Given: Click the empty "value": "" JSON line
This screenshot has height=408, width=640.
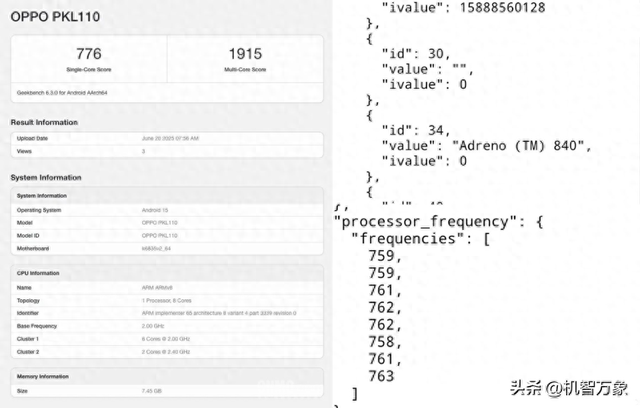Looking at the screenshot, I should point(427,69).
